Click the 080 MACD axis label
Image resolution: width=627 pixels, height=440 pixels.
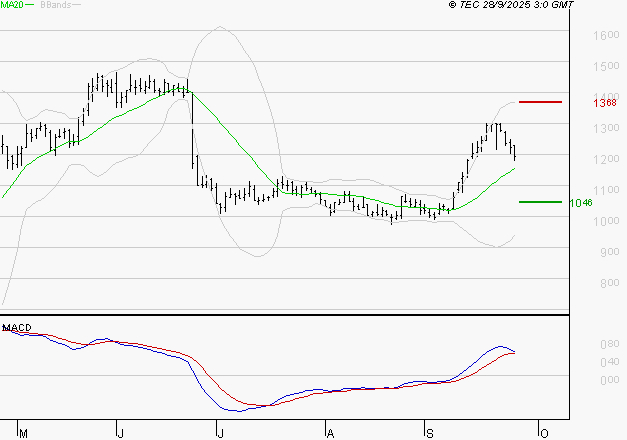pos(610,344)
